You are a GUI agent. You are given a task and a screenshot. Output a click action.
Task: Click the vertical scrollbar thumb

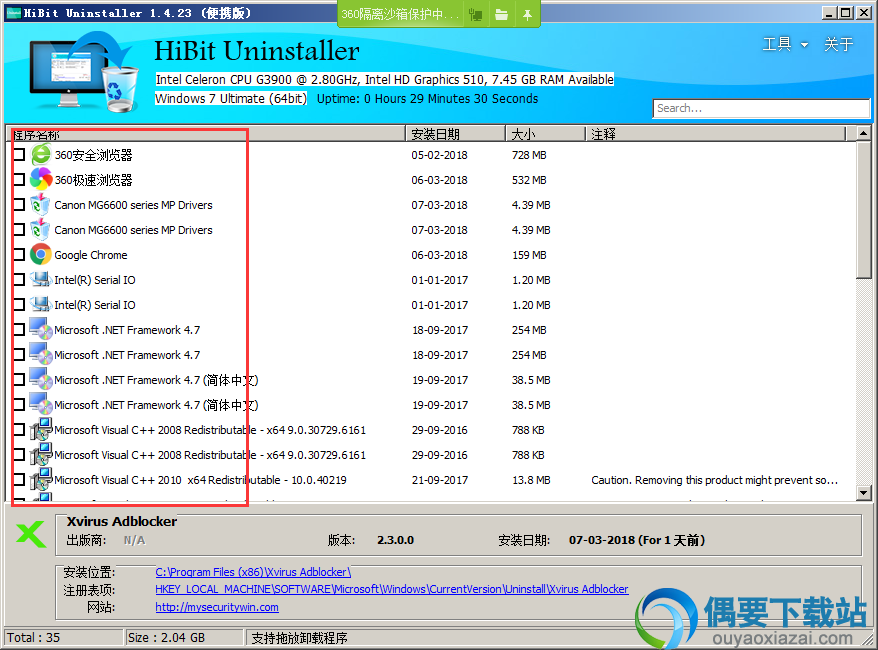coord(863,209)
